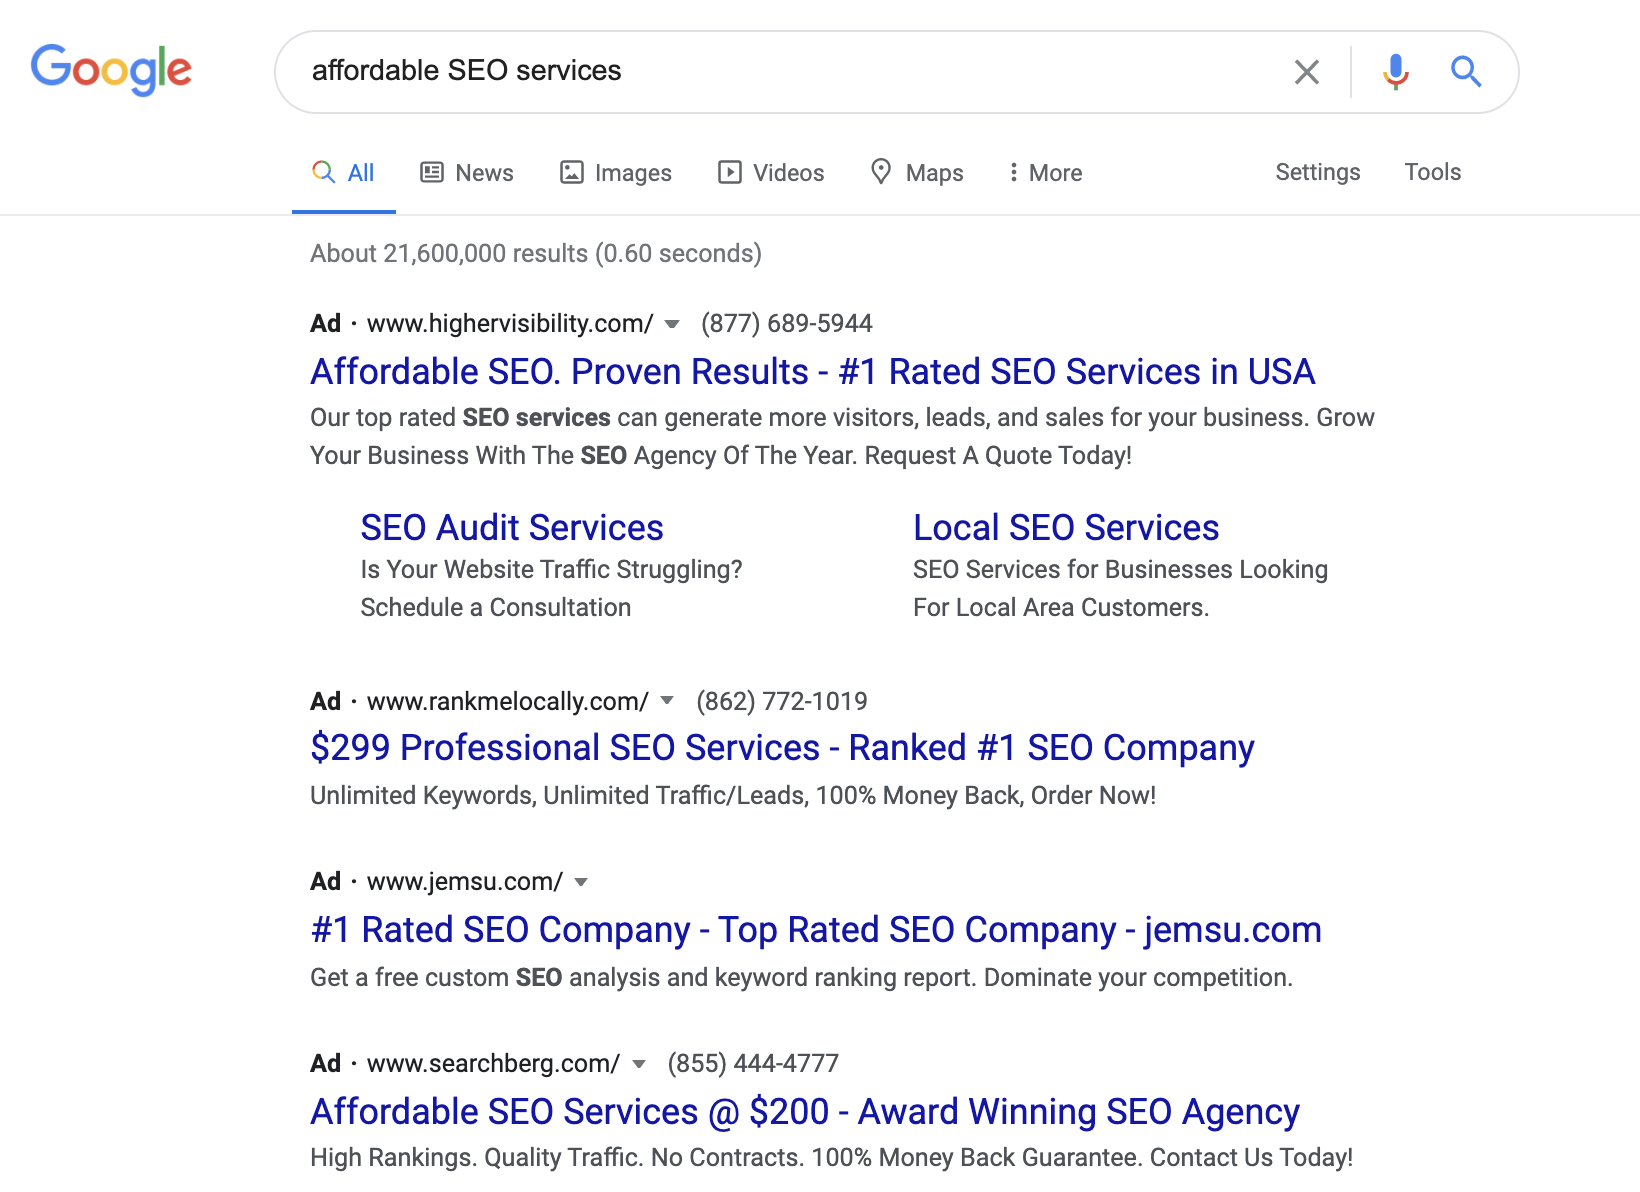Expand the searchberg.com ad dropdown arrow
Viewport: 1640px width, 1192px height.
[639, 1064]
